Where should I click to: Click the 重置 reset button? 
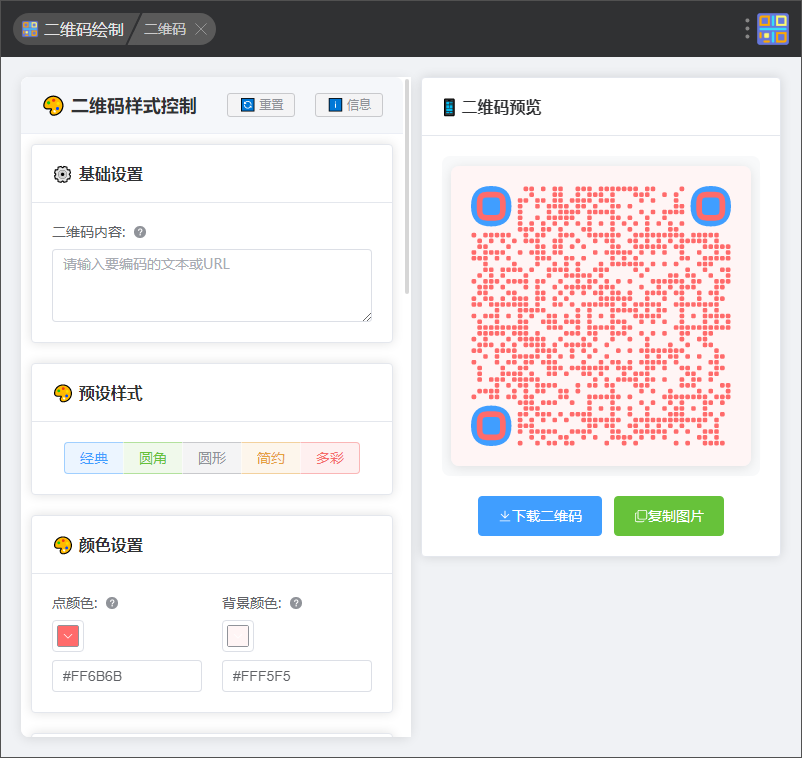(x=261, y=105)
